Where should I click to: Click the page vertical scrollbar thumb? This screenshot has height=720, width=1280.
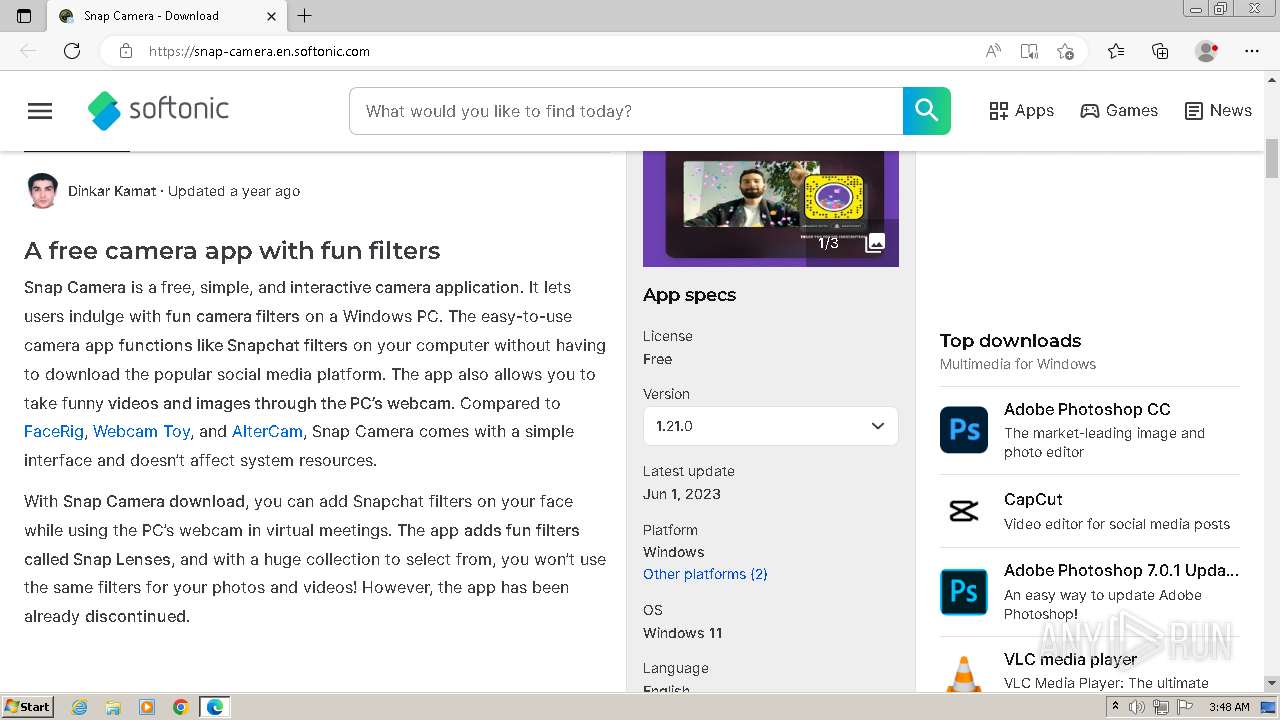(1272, 158)
